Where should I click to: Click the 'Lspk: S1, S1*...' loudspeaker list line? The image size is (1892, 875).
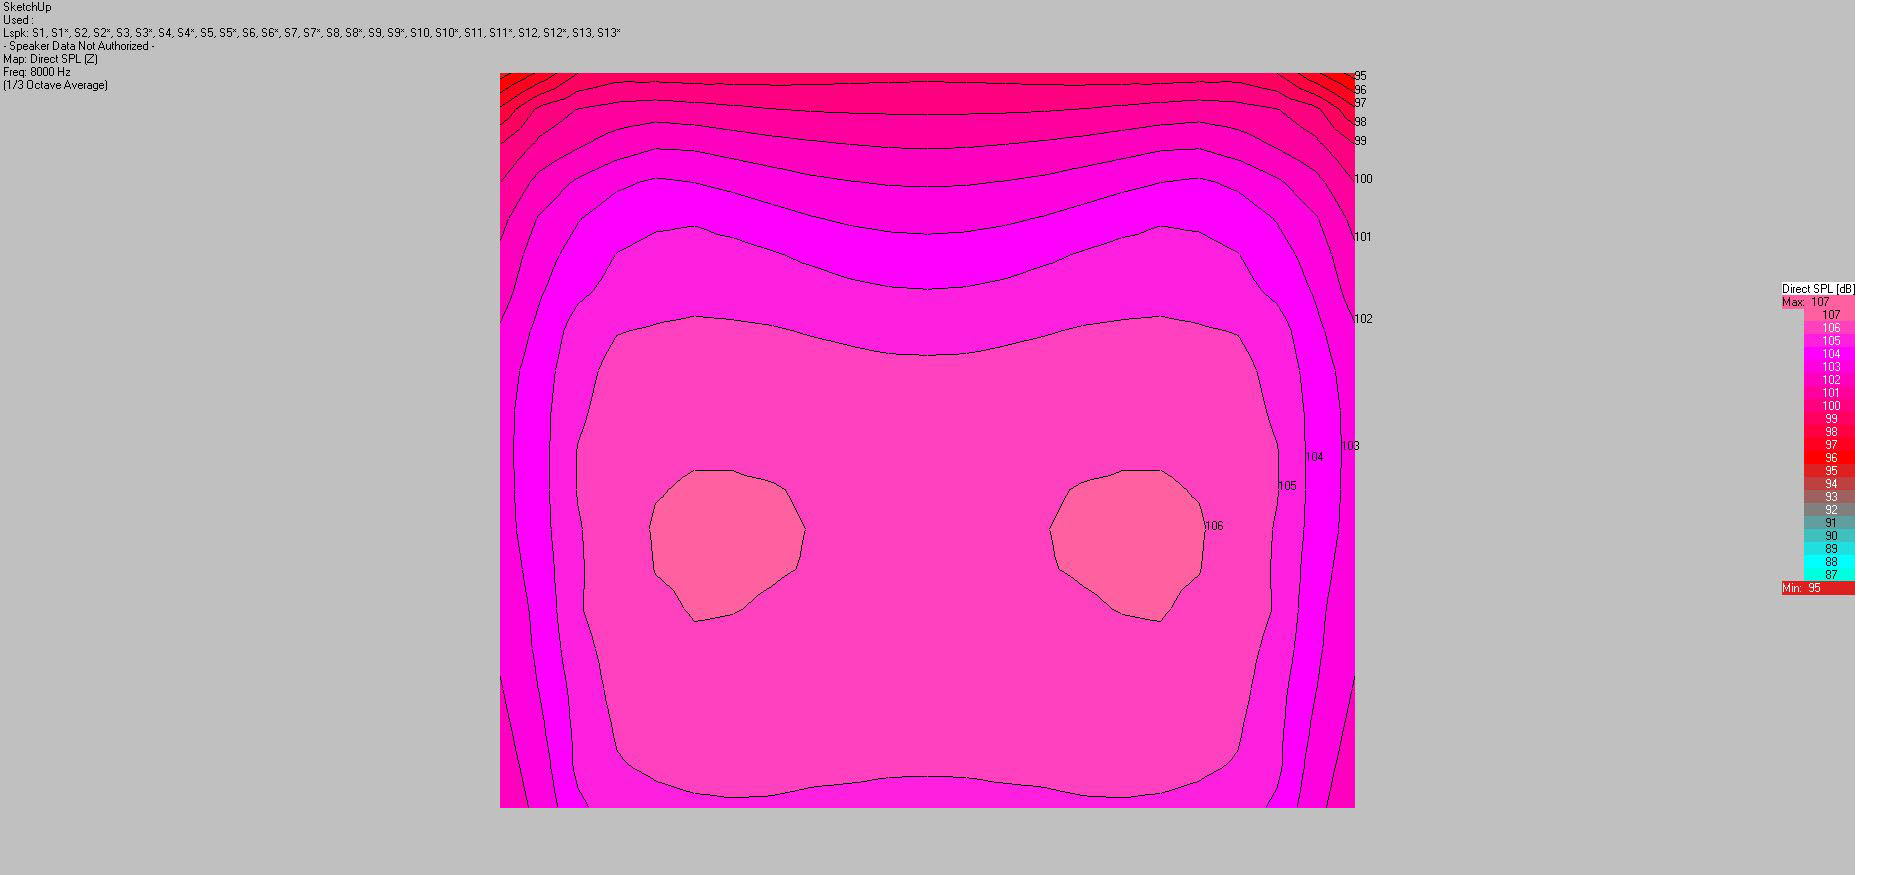[x=312, y=33]
